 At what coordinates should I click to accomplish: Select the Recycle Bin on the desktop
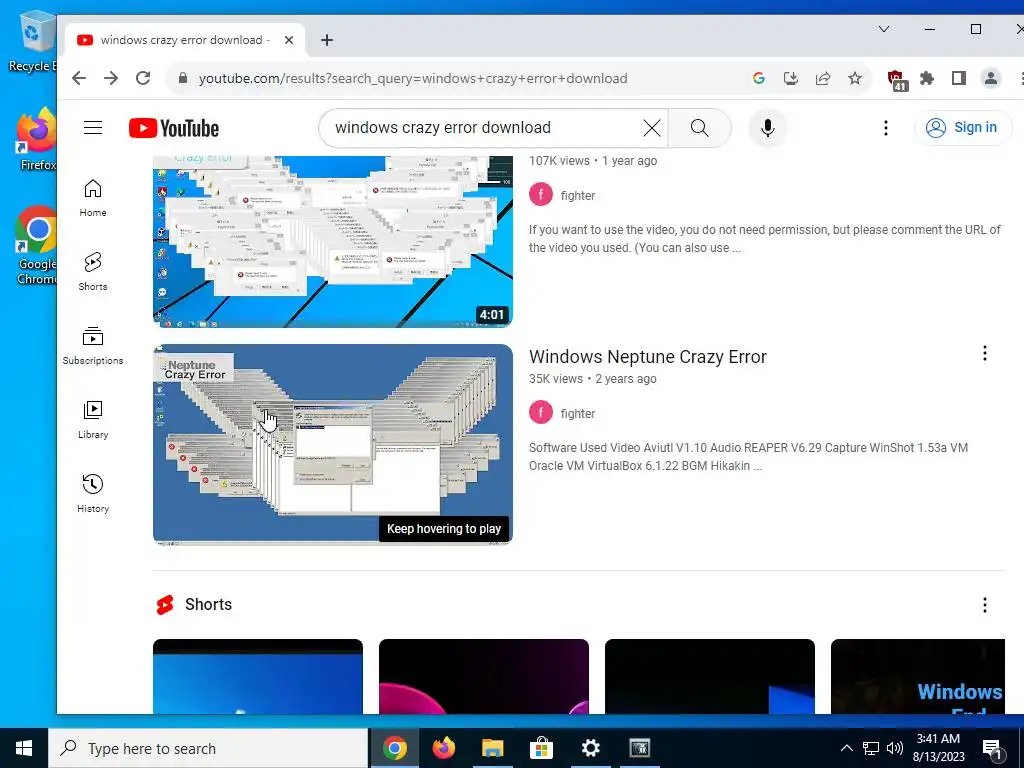click(x=31, y=42)
